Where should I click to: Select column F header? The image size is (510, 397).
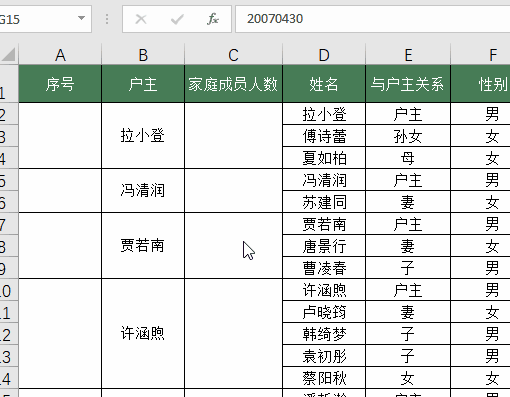tap(480, 54)
